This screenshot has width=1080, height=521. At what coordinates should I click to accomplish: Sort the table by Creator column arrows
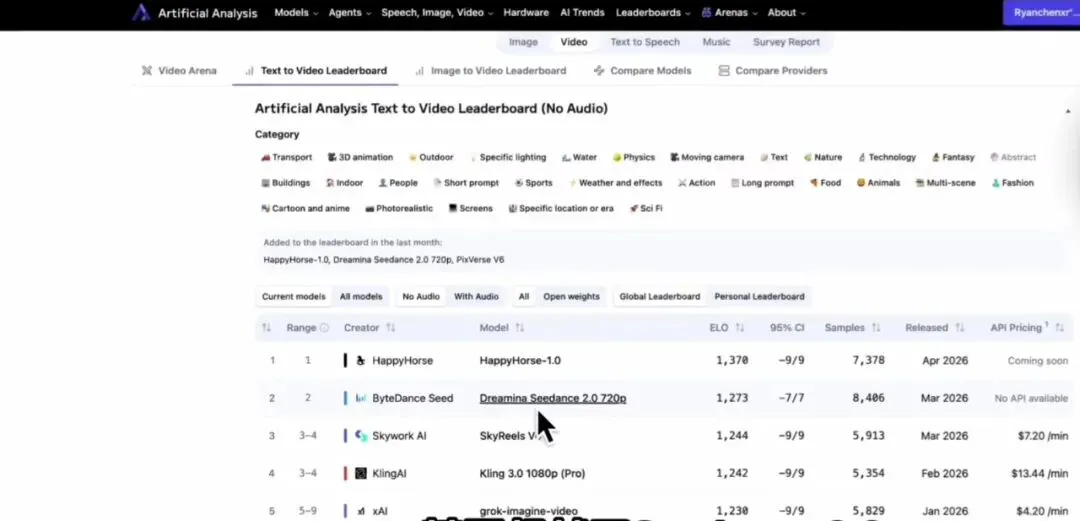tap(391, 328)
